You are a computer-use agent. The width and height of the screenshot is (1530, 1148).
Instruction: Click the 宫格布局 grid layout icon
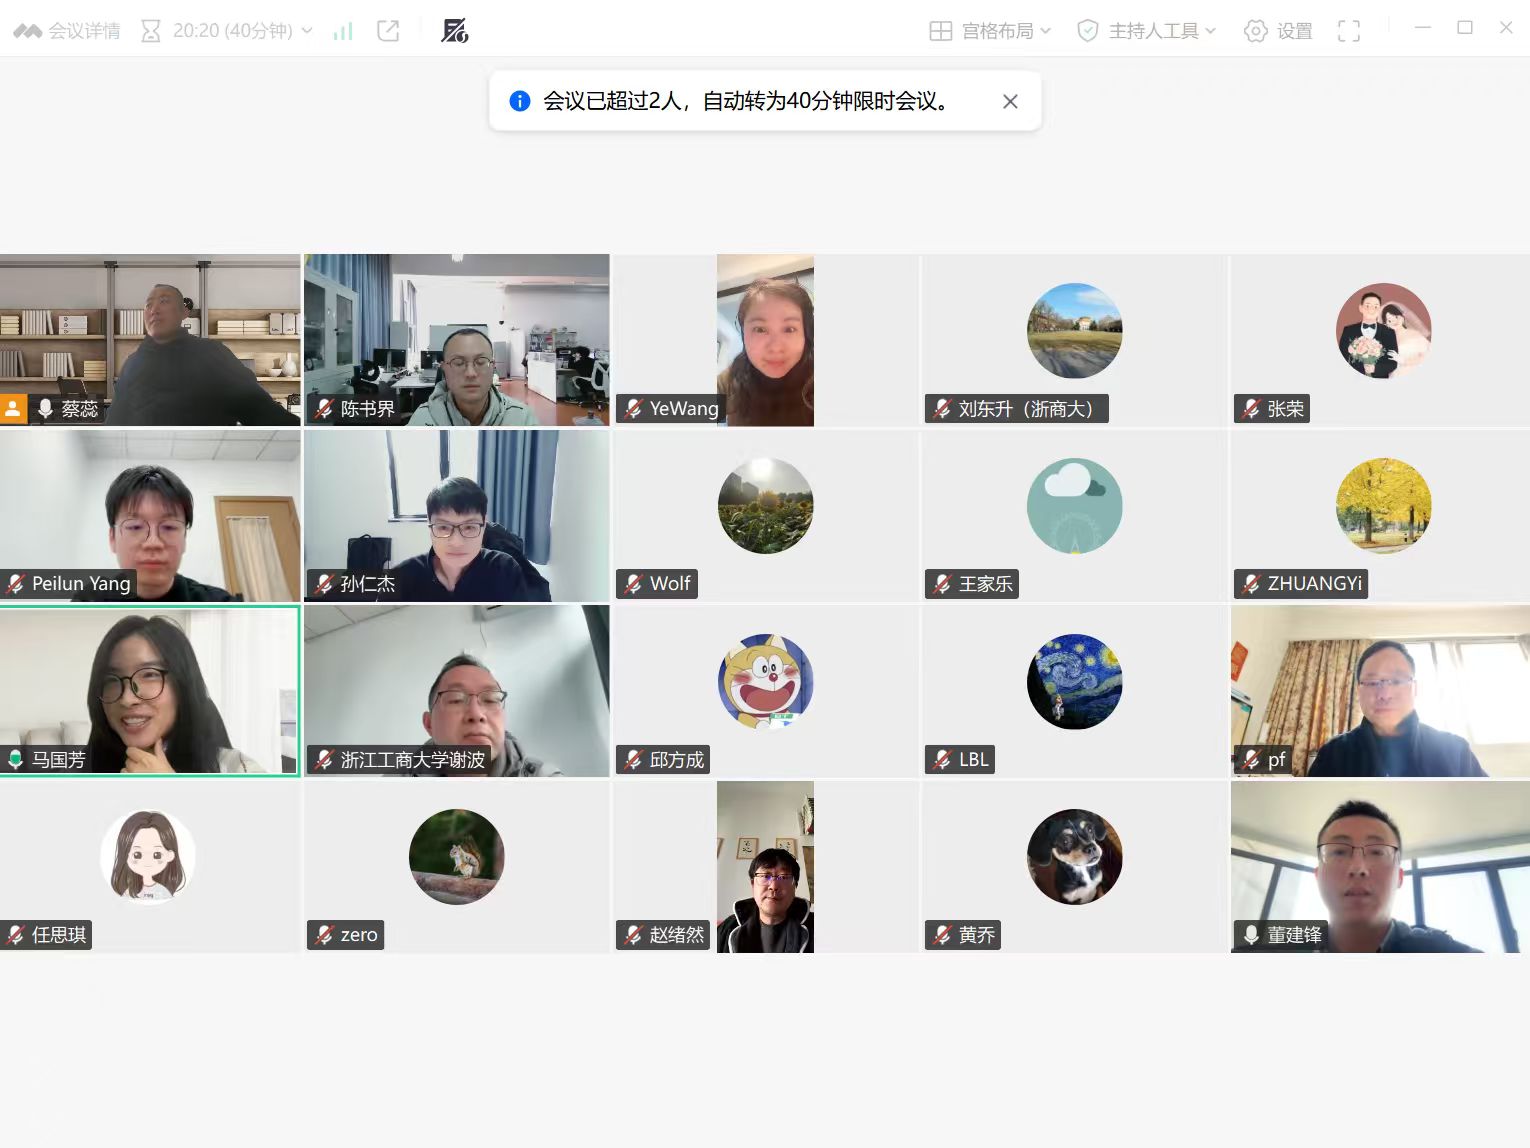click(x=941, y=30)
